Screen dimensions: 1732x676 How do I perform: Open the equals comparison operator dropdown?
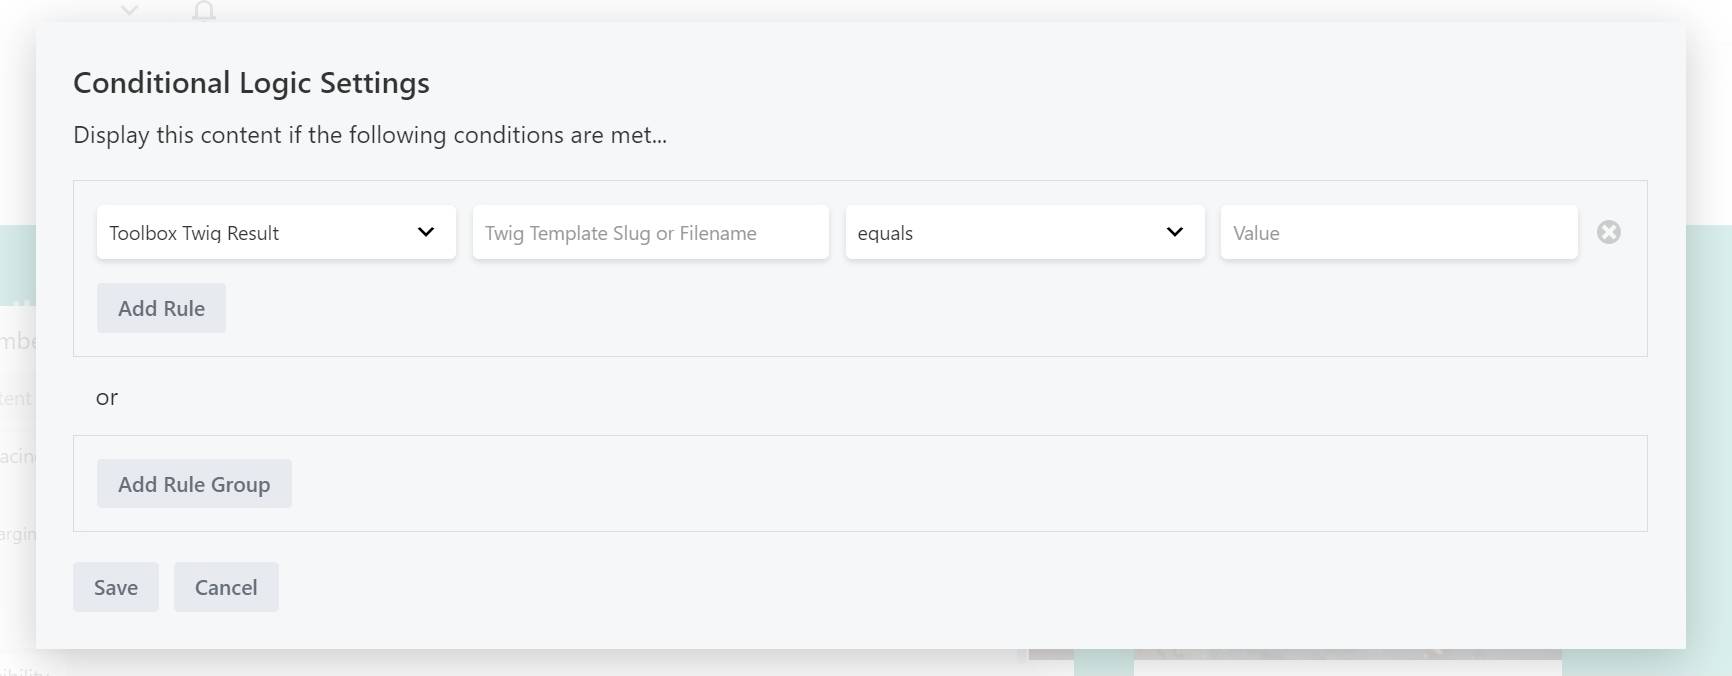point(1023,232)
